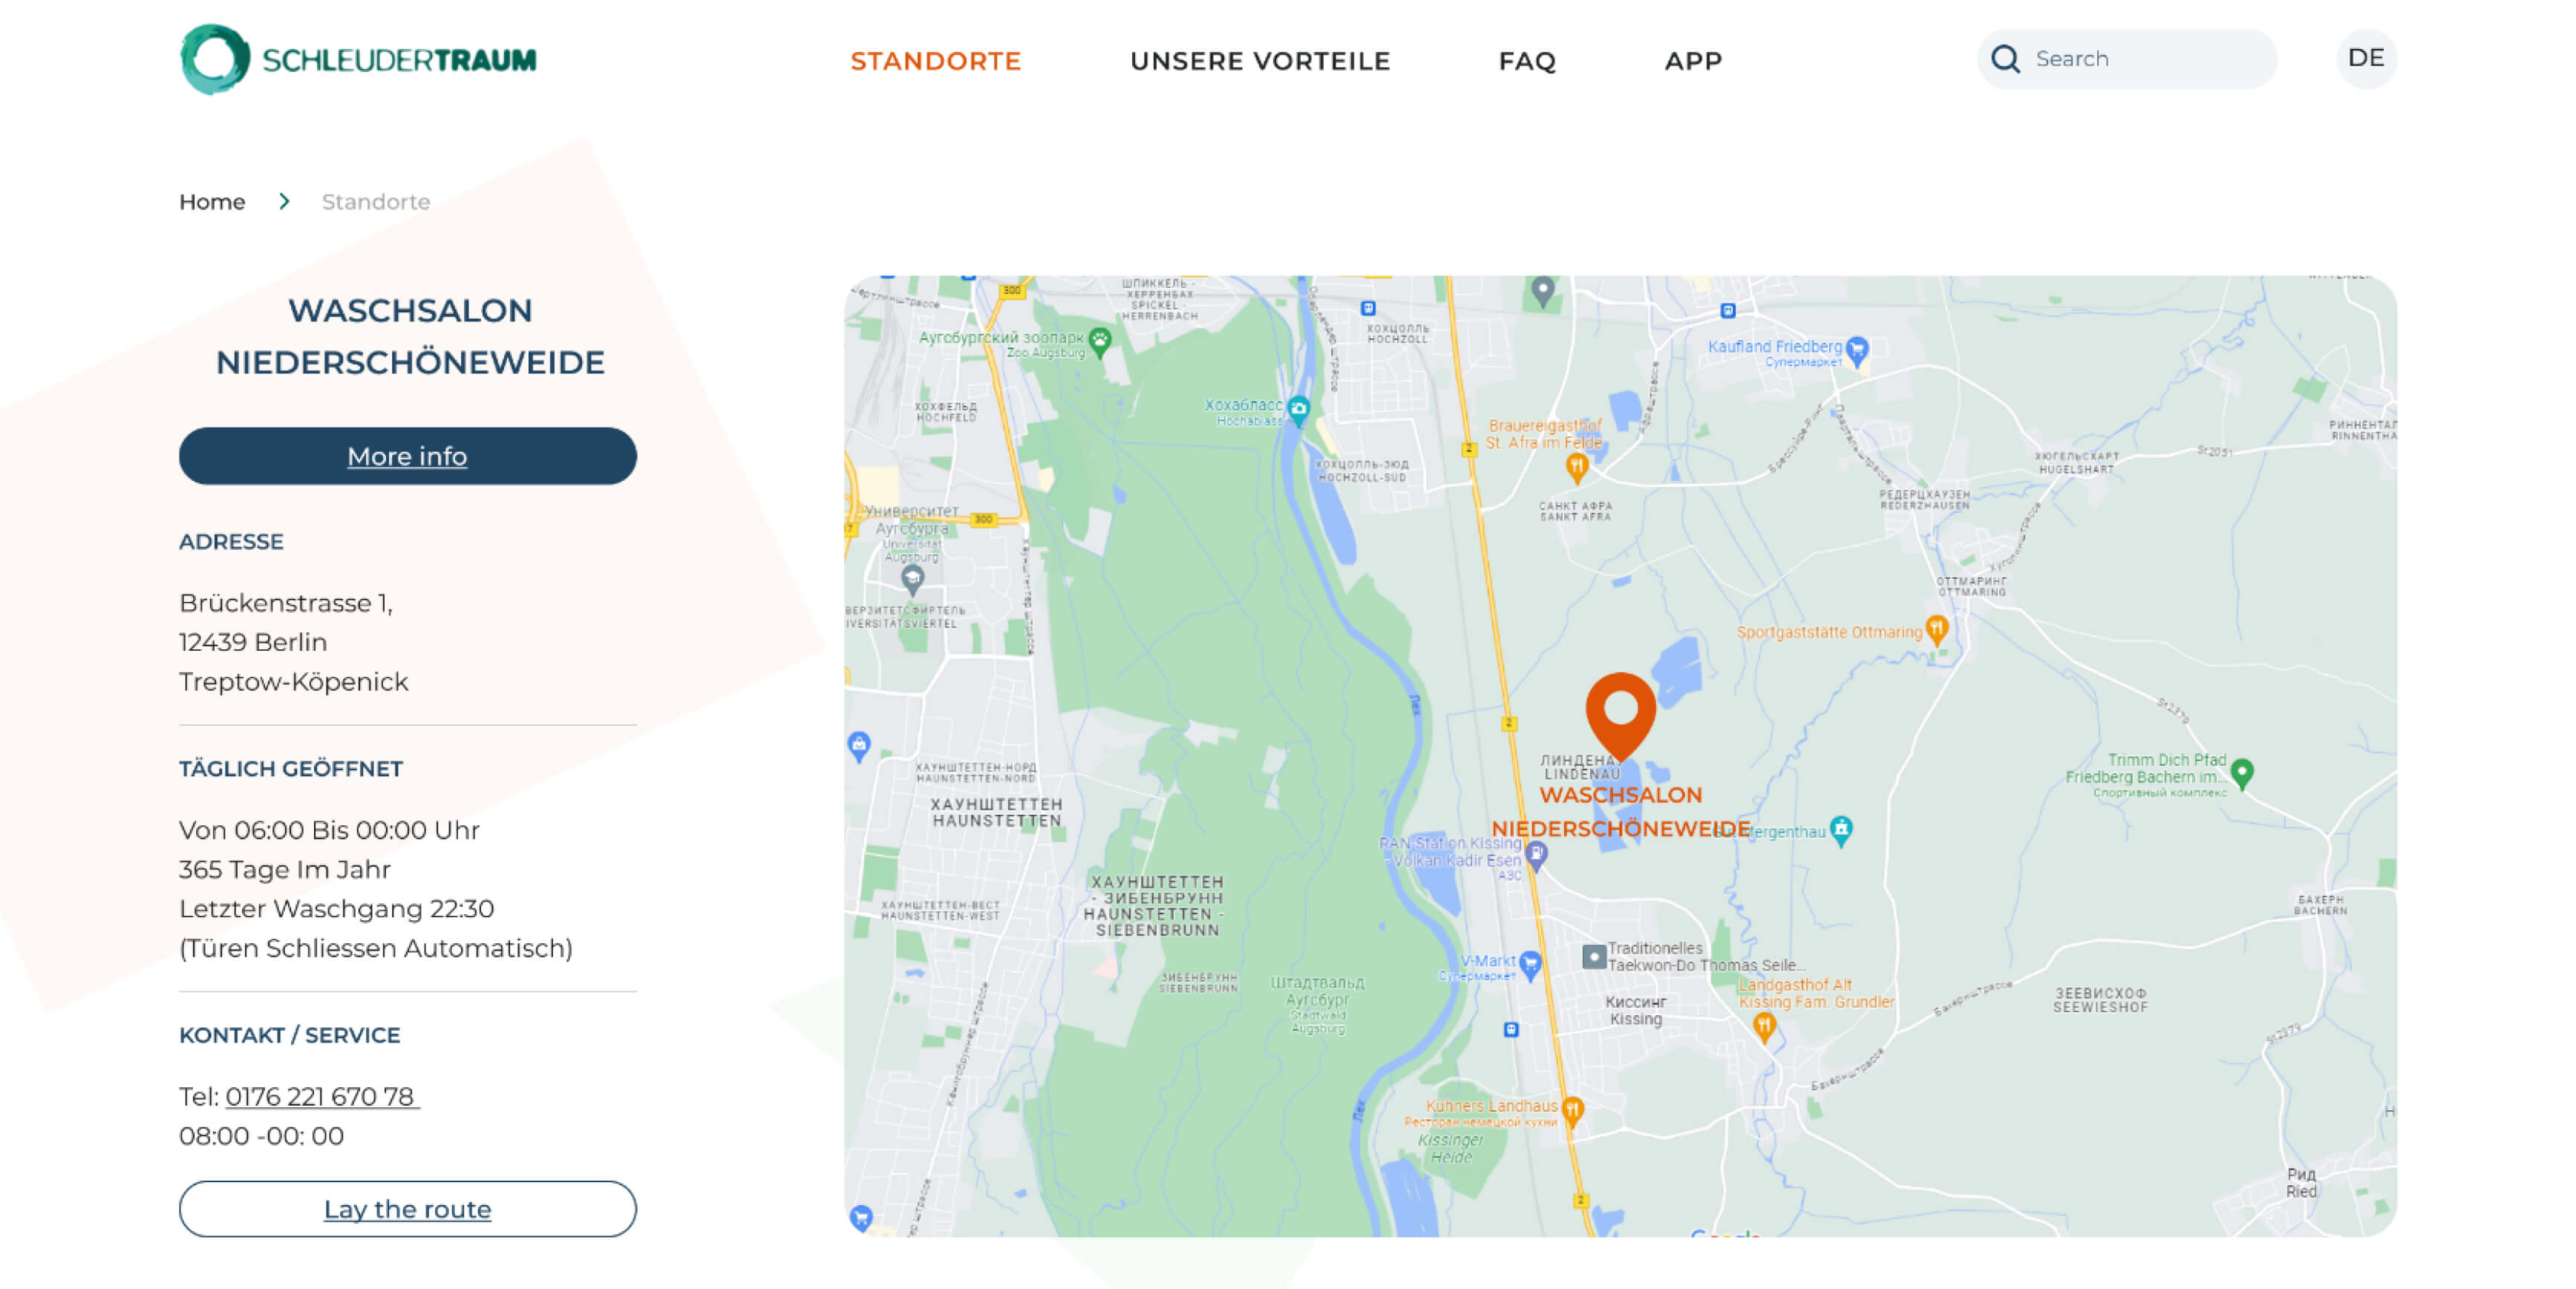Call the phone number 0176 221 670 78
Image resolution: width=2576 pixels, height=1289 pixels.
(321, 1096)
